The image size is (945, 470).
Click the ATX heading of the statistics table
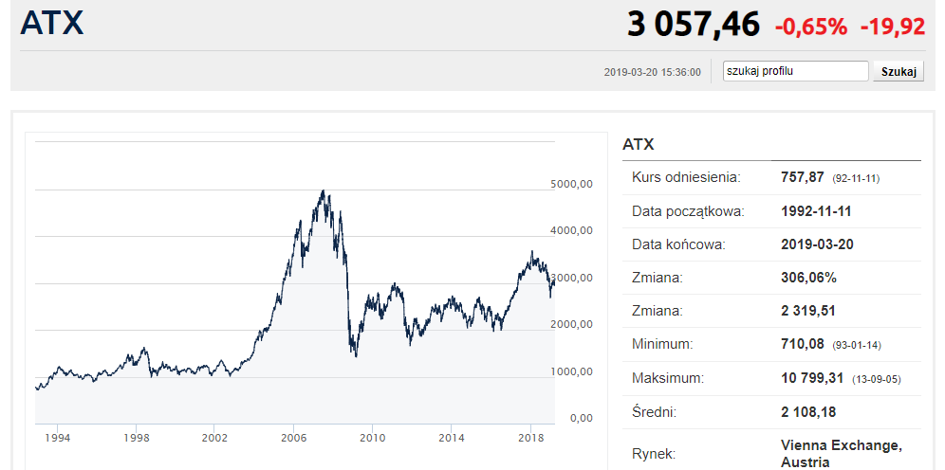(x=638, y=145)
